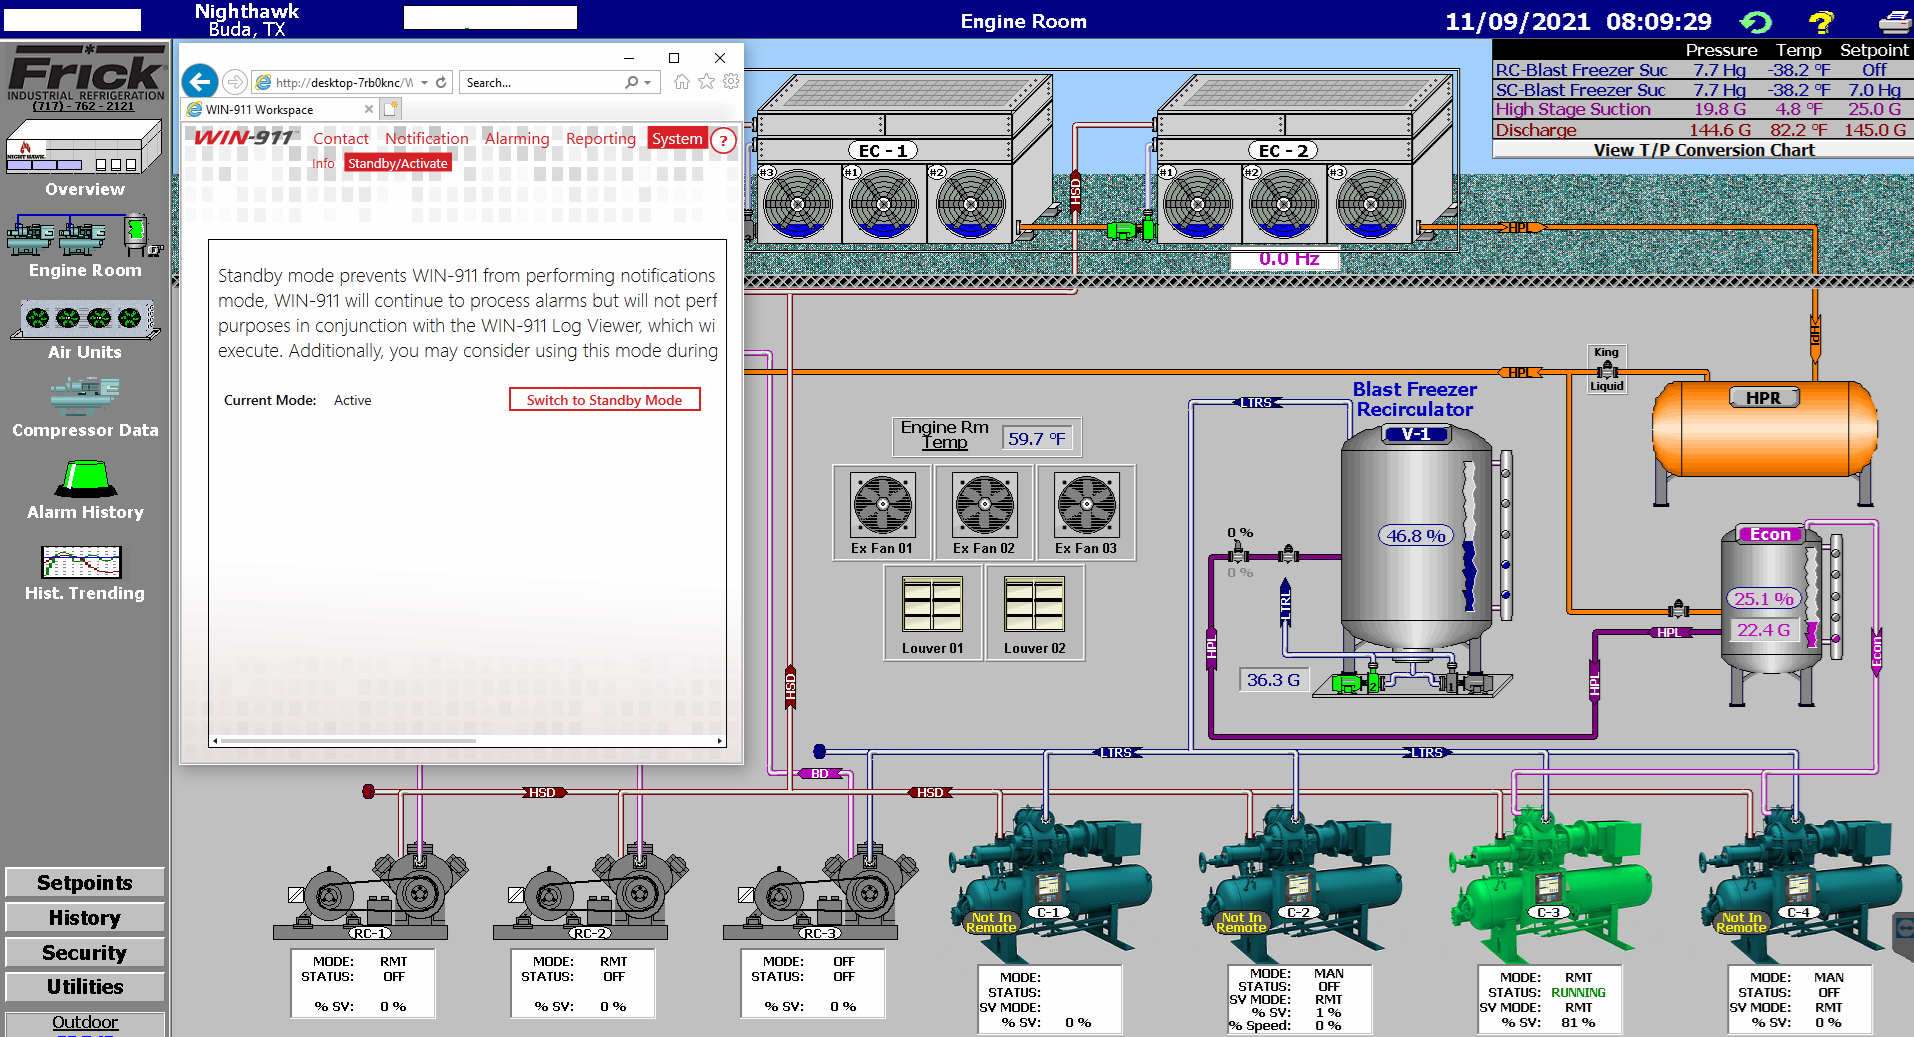Open View T/P Conversion Chart
The width and height of the screenshot is (1914, 1037).
tap(1703, 150)
